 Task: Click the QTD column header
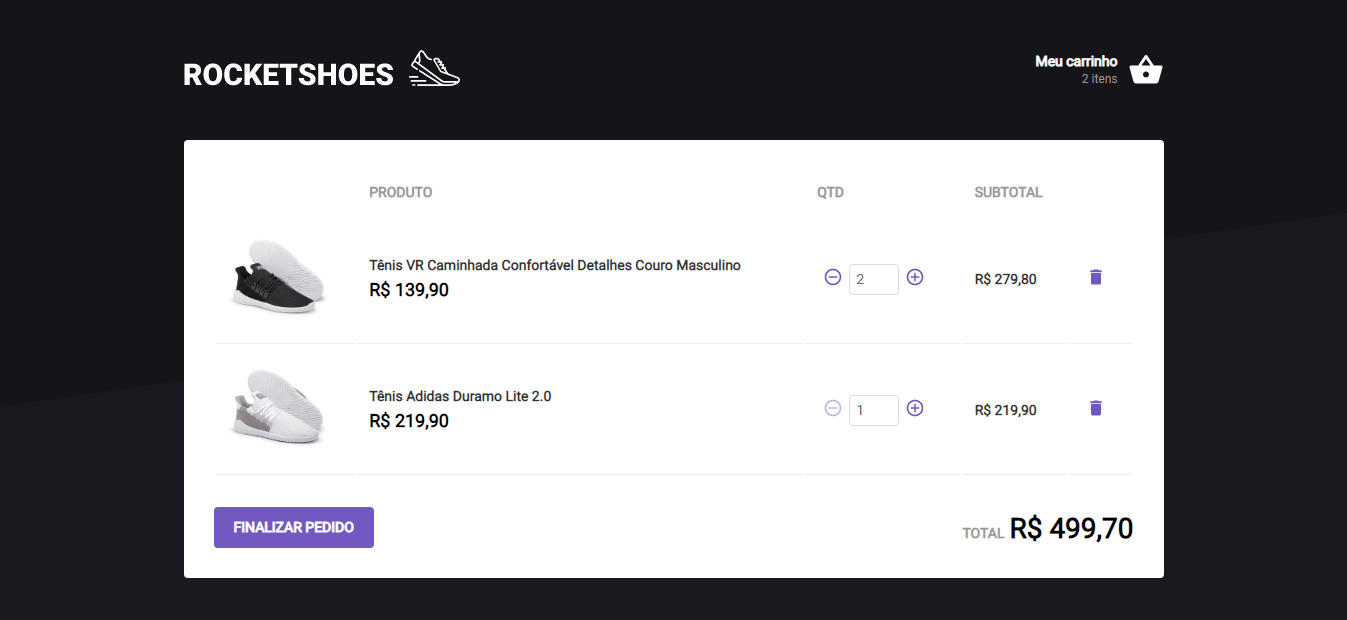click(830, 192)
